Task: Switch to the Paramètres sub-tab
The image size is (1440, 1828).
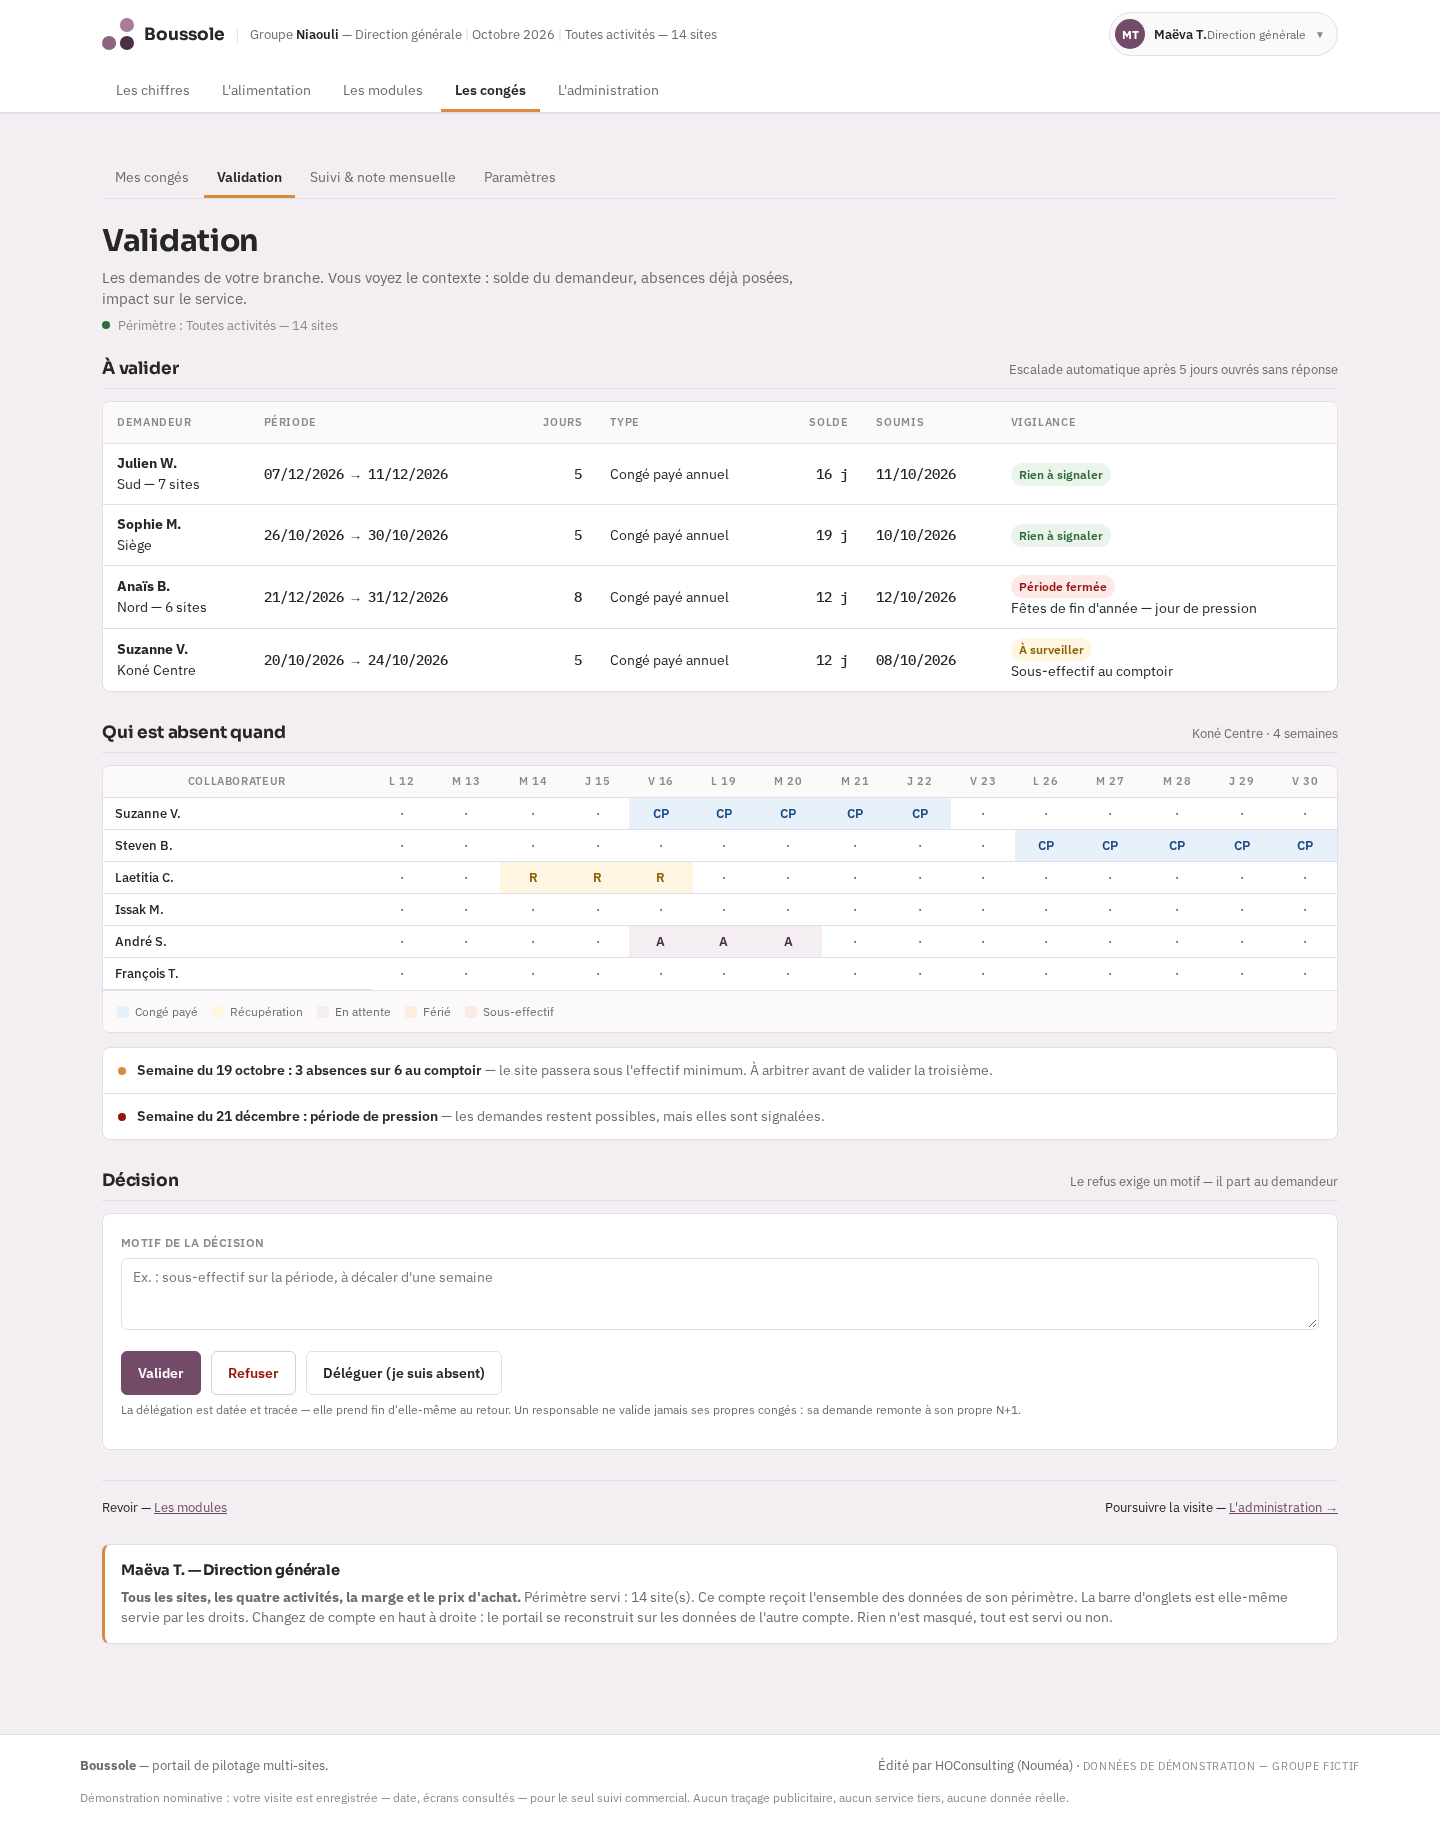Action: coord(520,177)
